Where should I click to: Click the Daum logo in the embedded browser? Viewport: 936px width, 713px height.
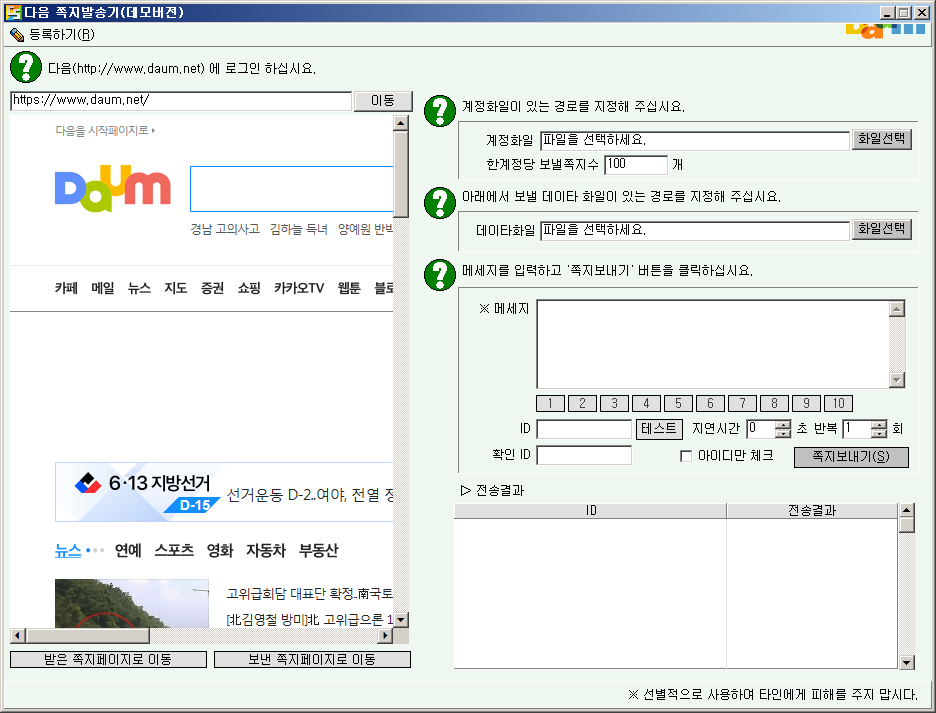point(113,189)
